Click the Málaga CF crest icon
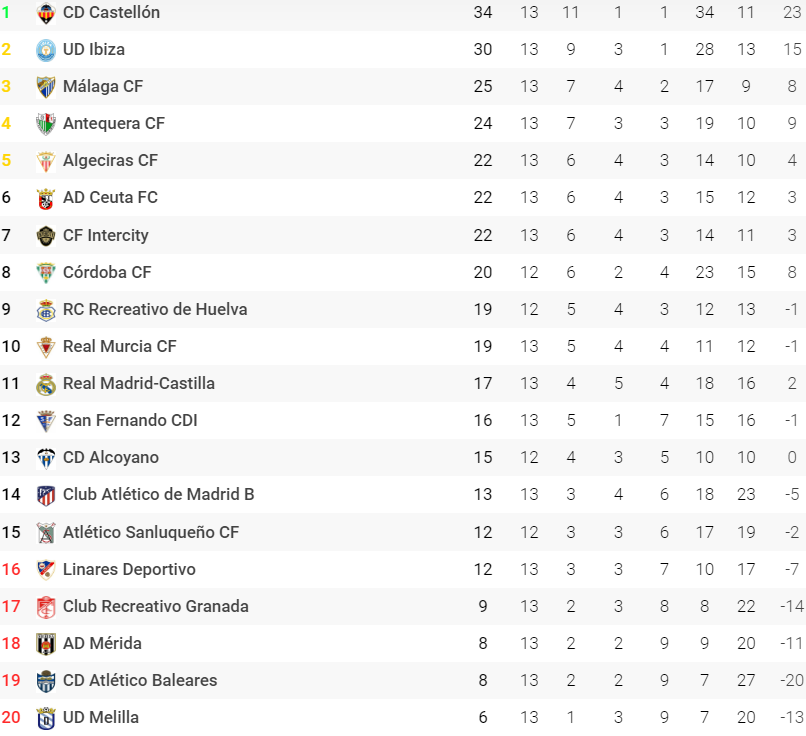 click(46, 87)
